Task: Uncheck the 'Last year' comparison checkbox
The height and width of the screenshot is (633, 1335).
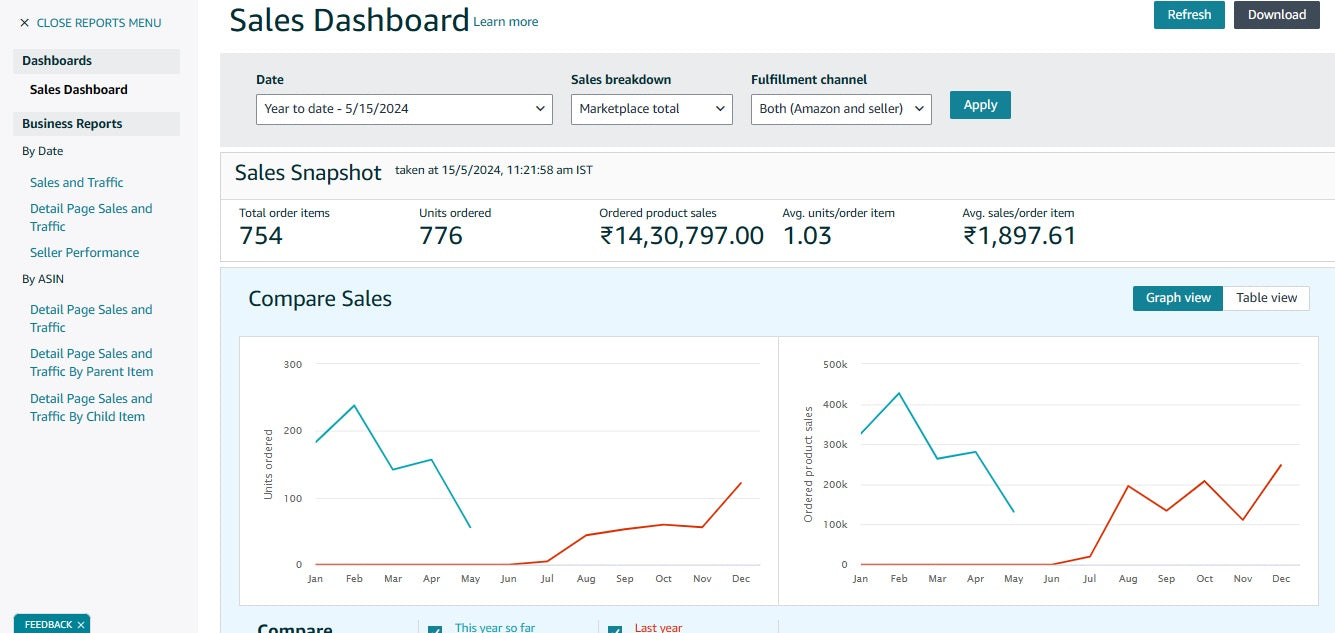Action: [615, 630]
